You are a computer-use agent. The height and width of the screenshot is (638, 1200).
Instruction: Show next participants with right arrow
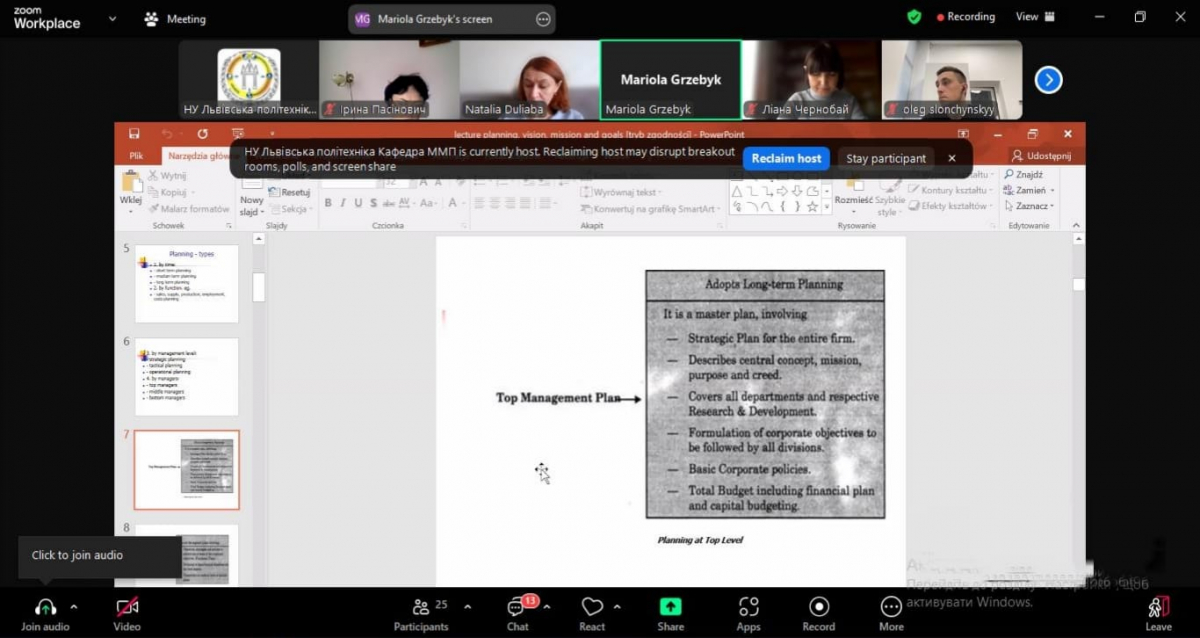click(1048, 80)
